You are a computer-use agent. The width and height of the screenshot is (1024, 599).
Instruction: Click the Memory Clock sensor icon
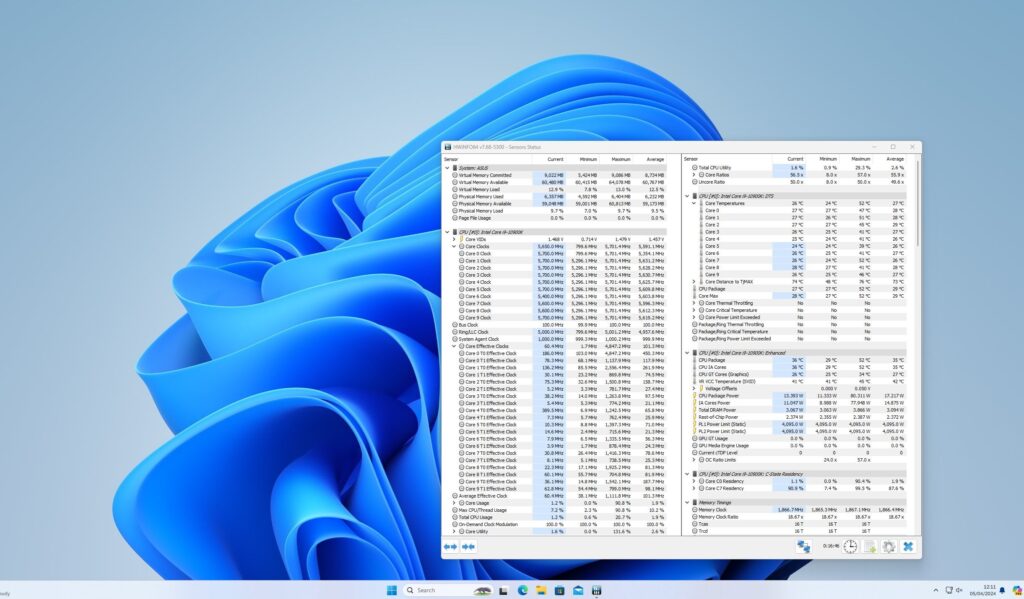pos(695,510)
